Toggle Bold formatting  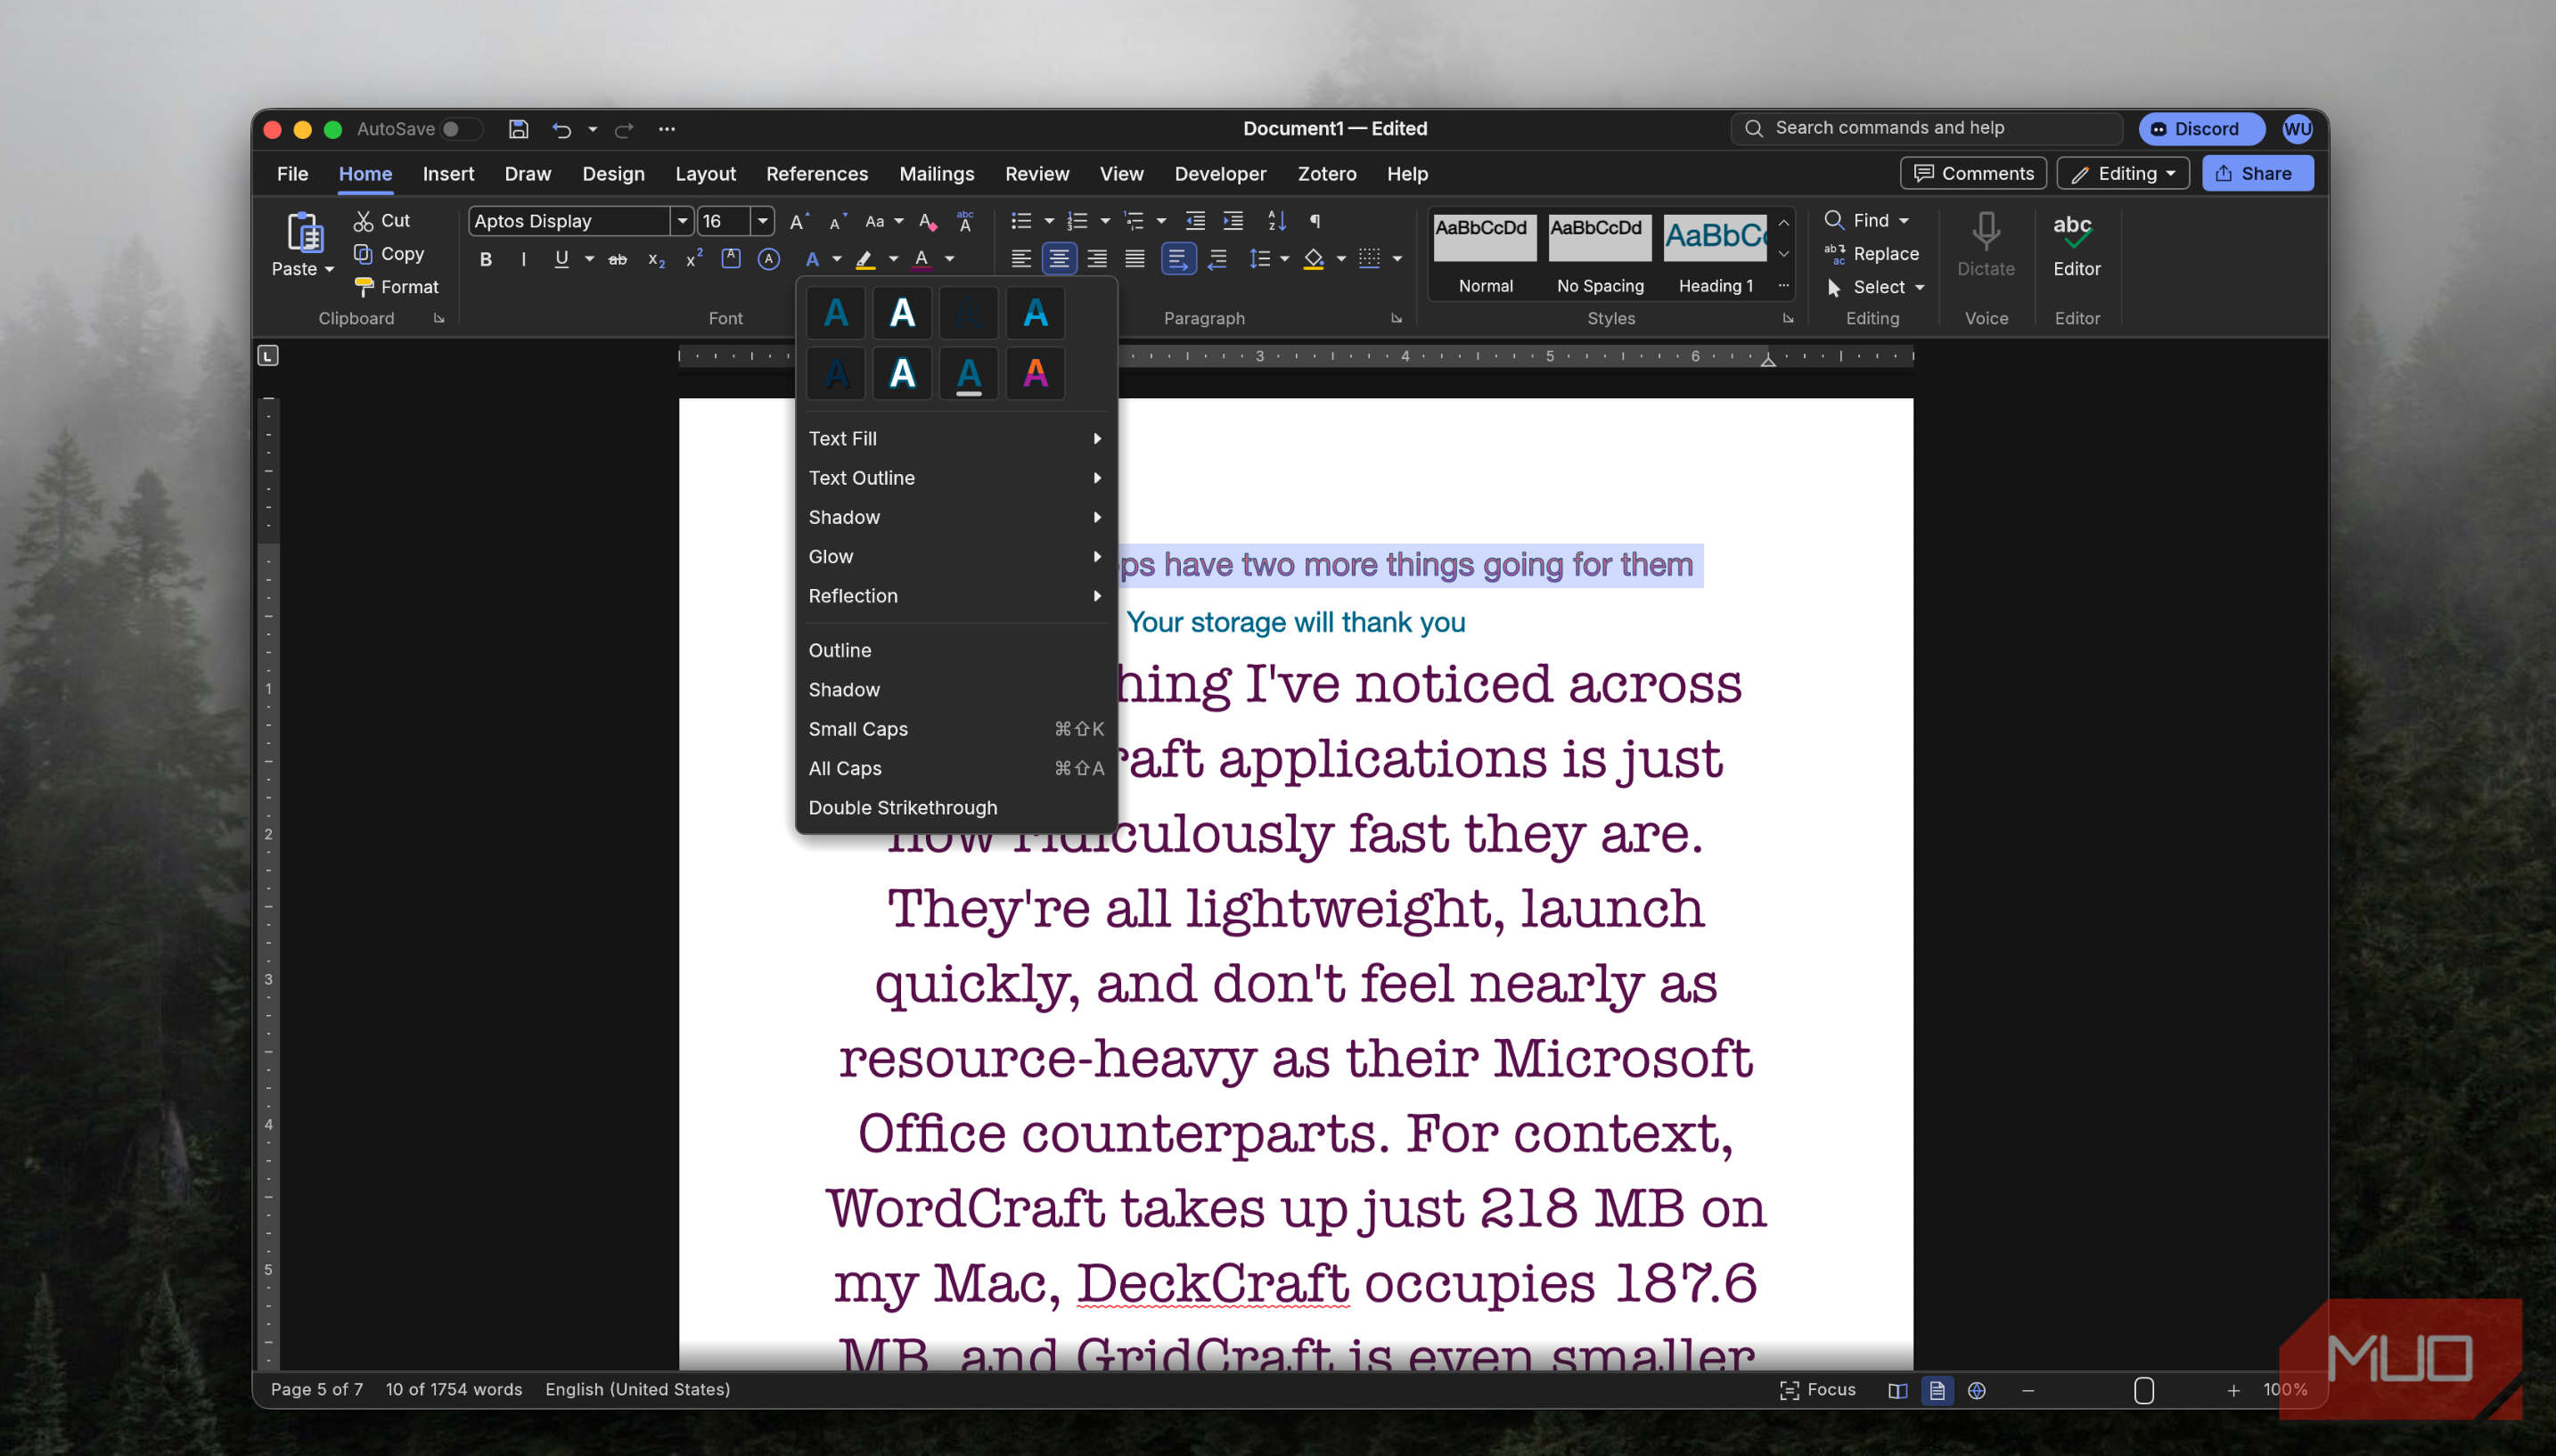tap(486, 260)
